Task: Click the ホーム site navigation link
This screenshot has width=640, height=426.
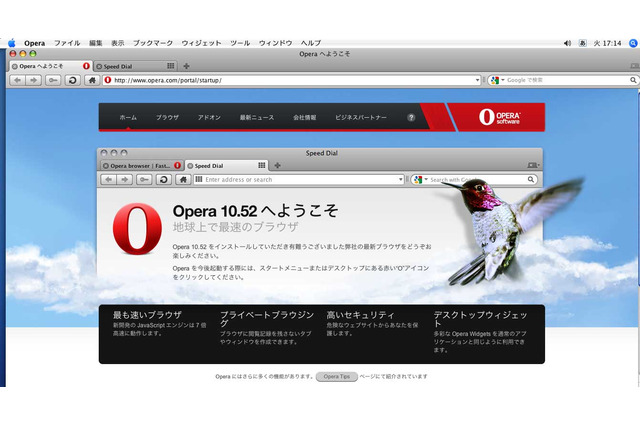Action: pyautogui.click(x=128, y=118)
